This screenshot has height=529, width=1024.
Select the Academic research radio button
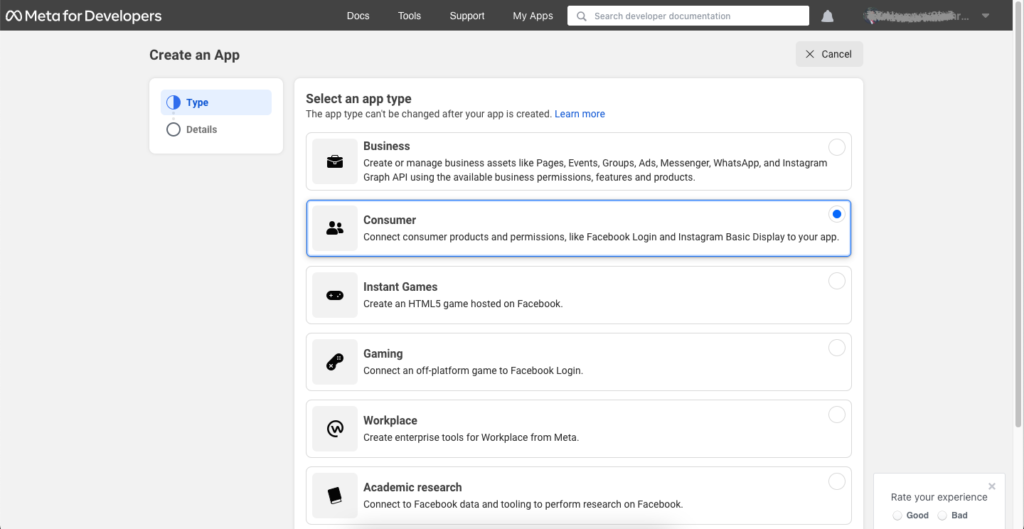point(837,481)
